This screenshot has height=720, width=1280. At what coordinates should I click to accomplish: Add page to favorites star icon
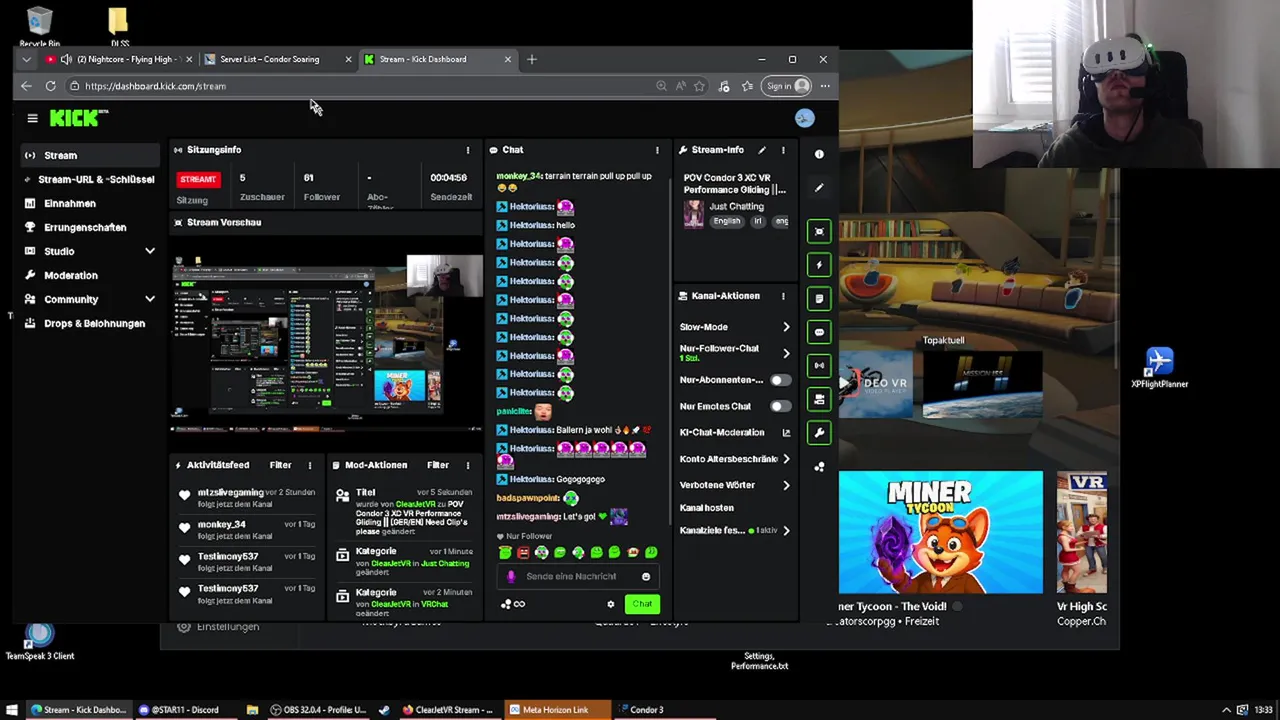point(699,86)
